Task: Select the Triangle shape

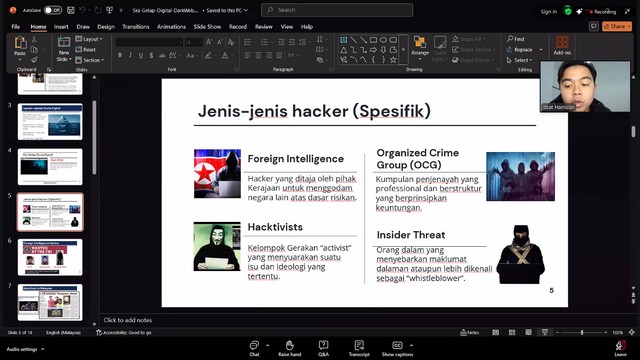Action: point(344,50)
